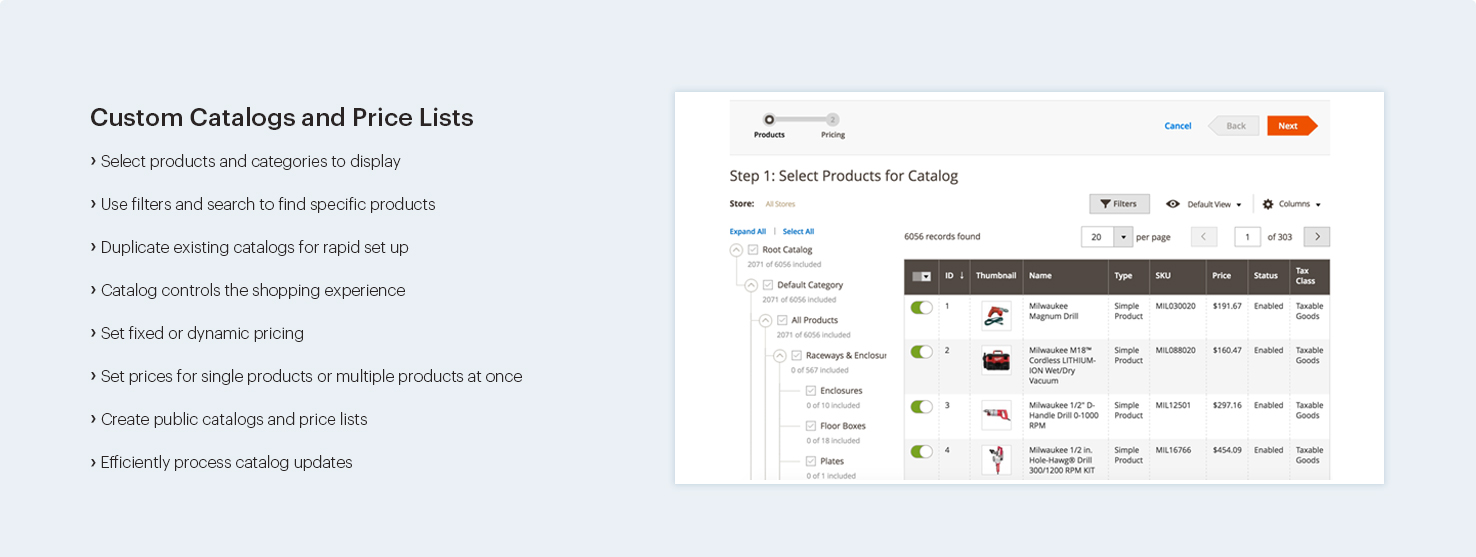Image resolution: width=1476 pixels, height=557 pixels.
Task: Go to the previous page arrow
Action: coord(1204,237)
